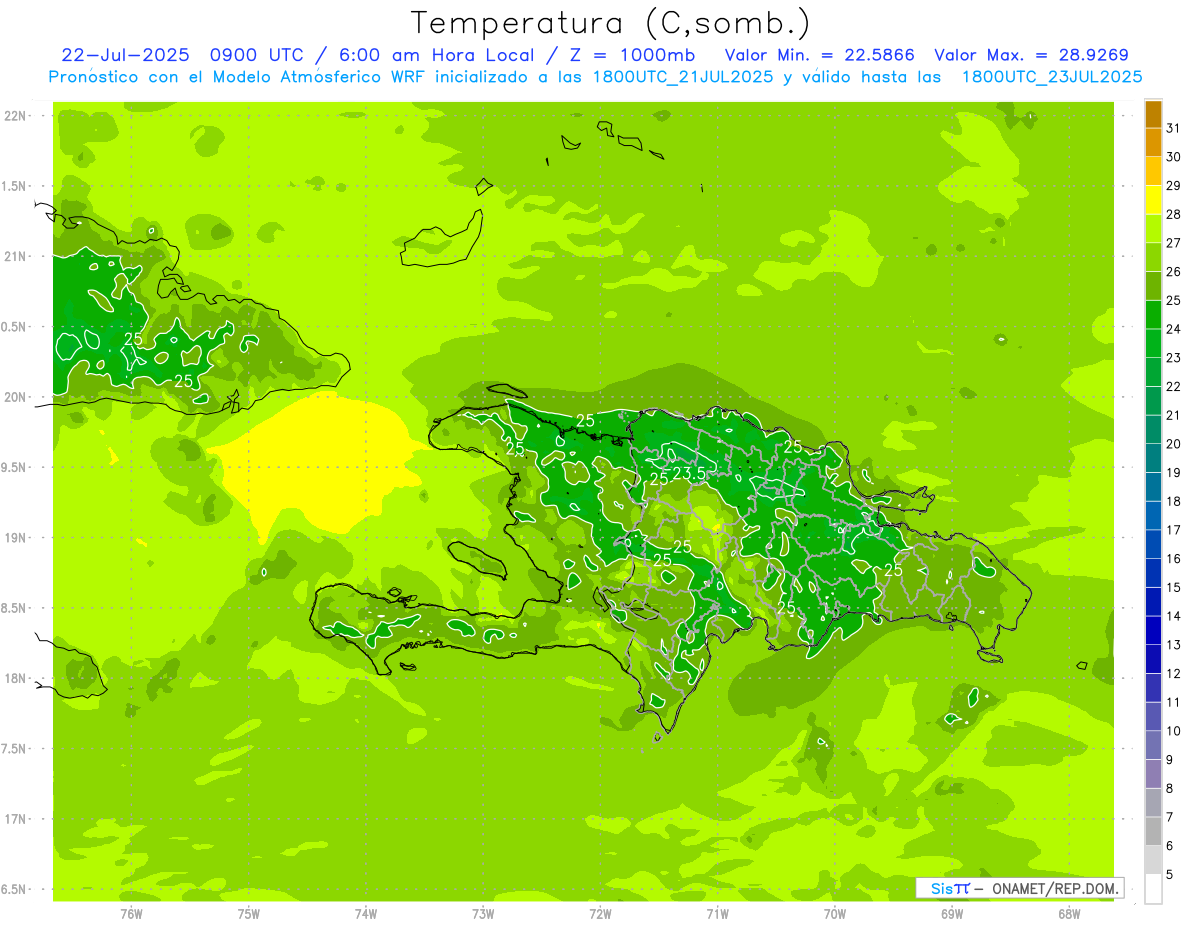Click the "22" value on color scale
The height and width of the screenshot is (927, 1200).
[x=1174, y=387]
